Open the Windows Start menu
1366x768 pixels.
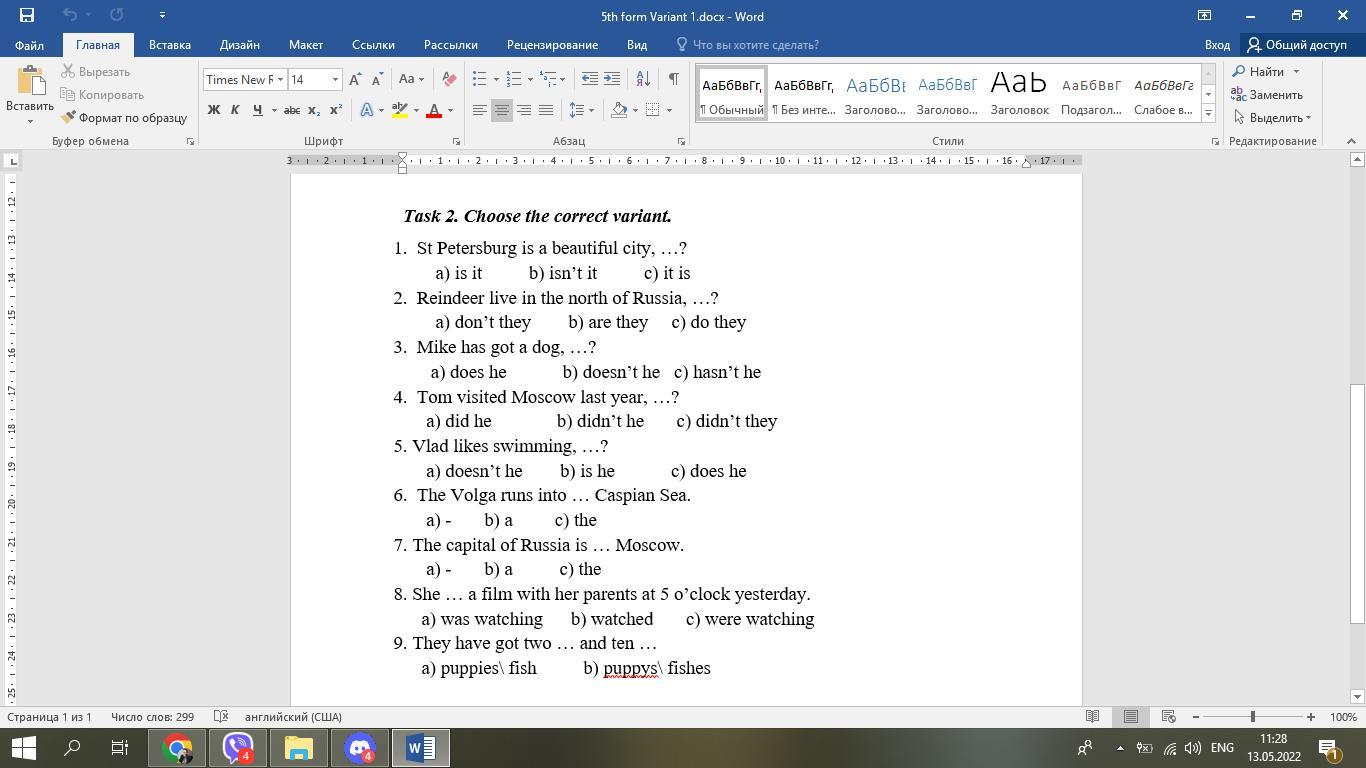[x=23, y=748]
